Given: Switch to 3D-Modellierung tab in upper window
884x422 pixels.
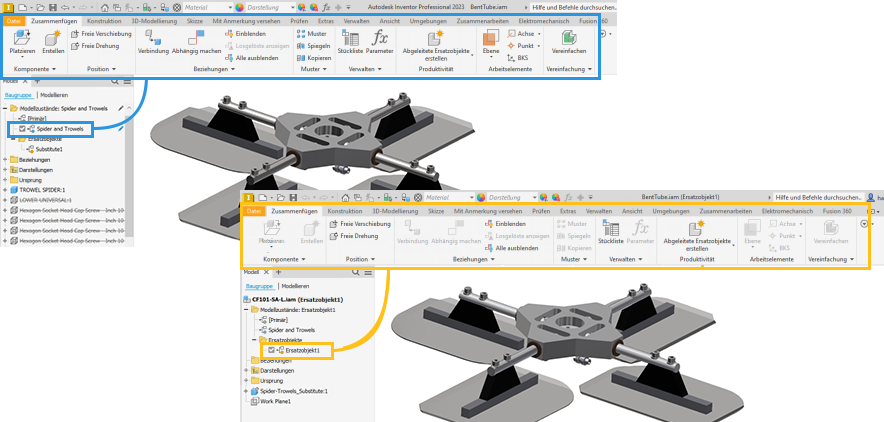Looking at the screenshot, I should pos(154,21).
